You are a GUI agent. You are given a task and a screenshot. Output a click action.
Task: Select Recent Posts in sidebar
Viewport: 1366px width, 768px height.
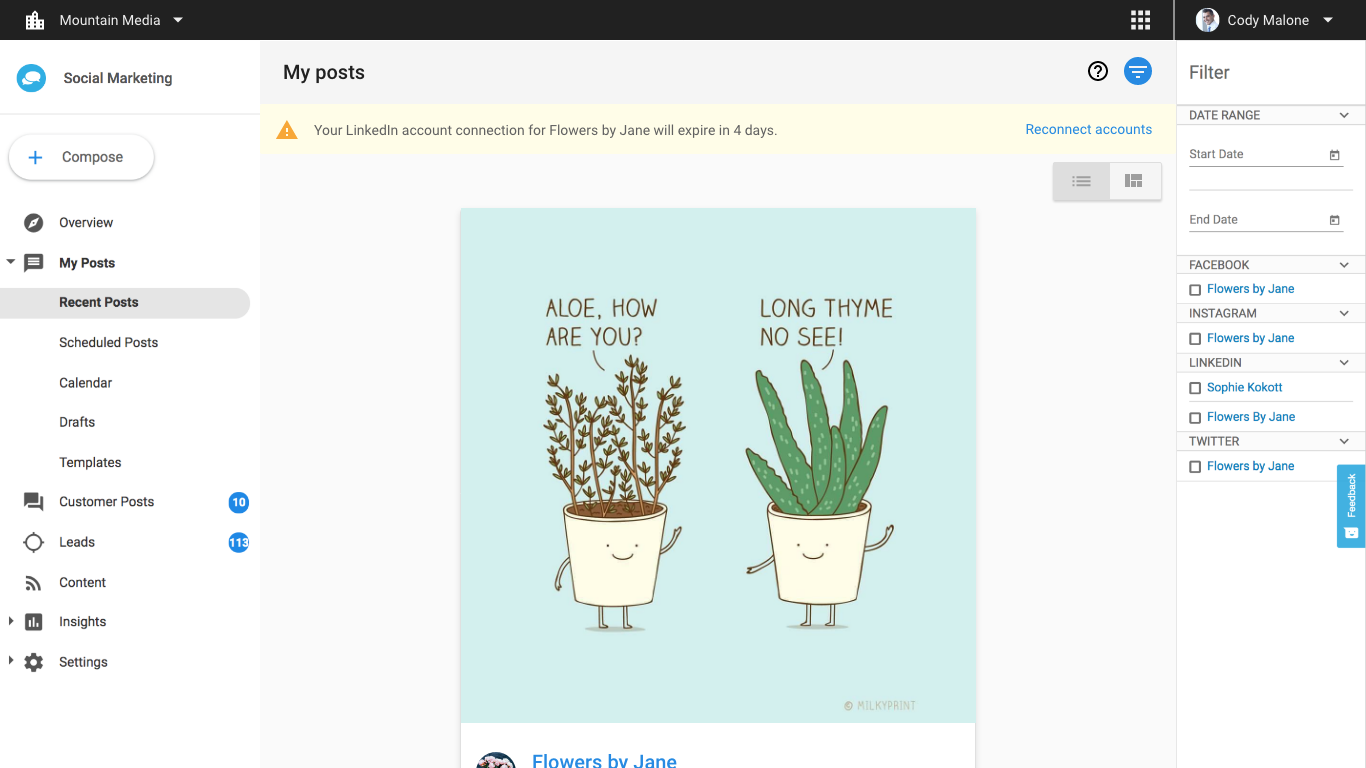click(125, 303)
